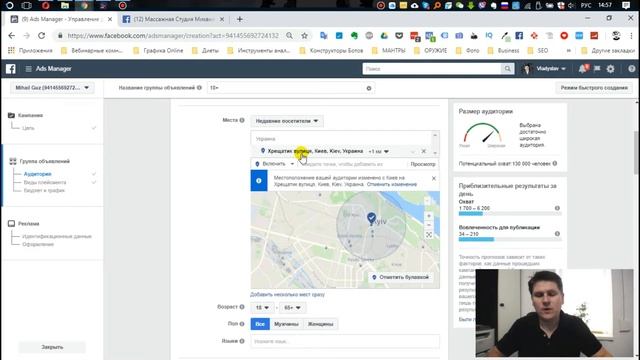Zoom in on the map
This screenshot has height=360, width=640.
[429, 216]
